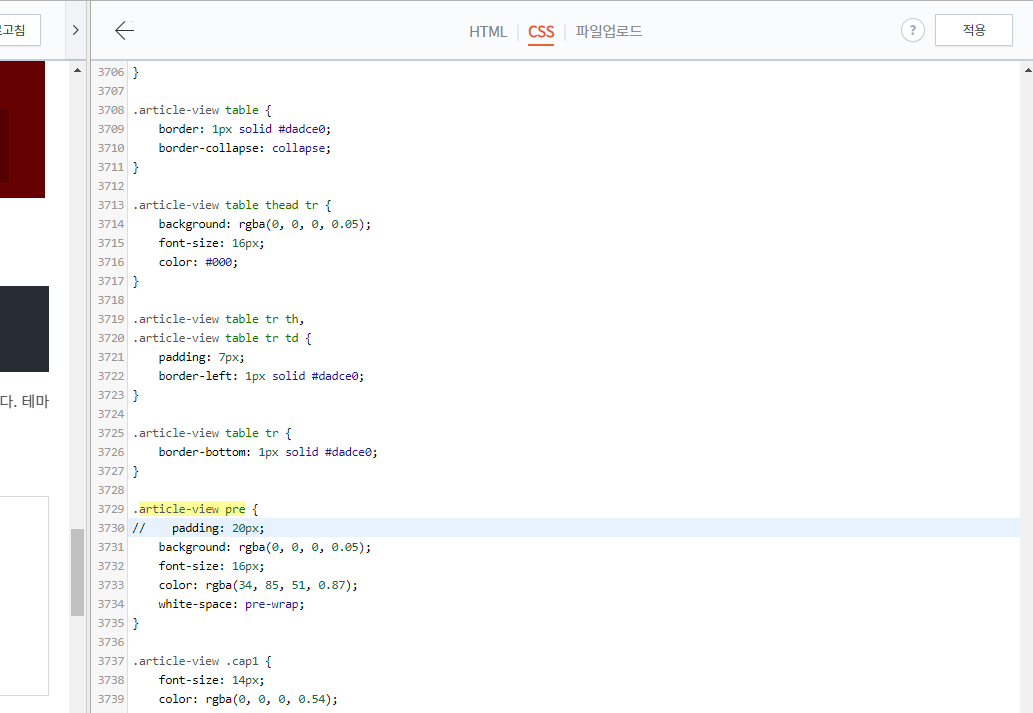
Task: Click the dark red preview block
Action: [22, 129]
